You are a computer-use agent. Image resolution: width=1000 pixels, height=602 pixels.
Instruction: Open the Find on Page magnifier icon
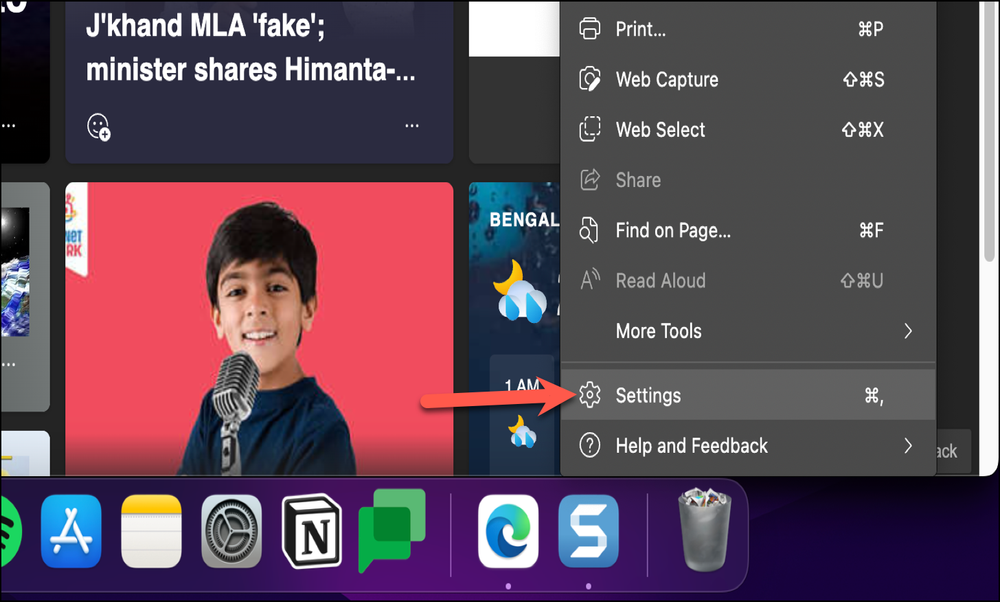(x=590, y=230)
